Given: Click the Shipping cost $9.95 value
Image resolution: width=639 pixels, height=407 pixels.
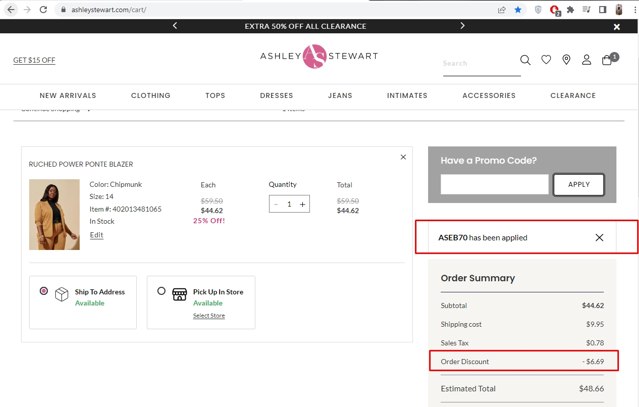Looking at the screenshot, I should click(x=595, y=324).
